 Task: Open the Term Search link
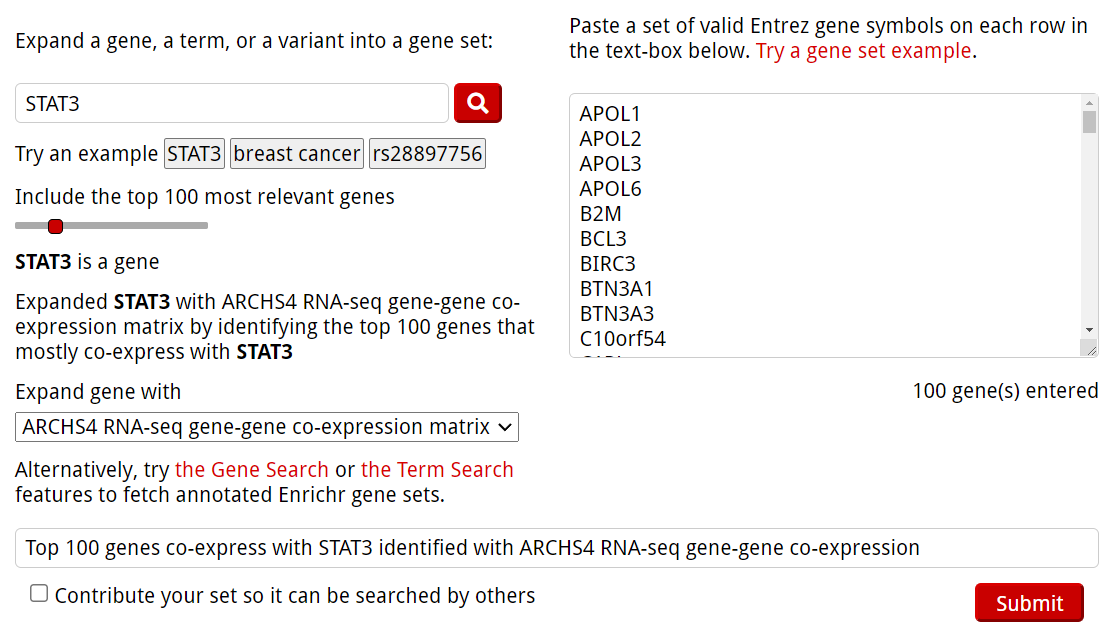point(437,470)
